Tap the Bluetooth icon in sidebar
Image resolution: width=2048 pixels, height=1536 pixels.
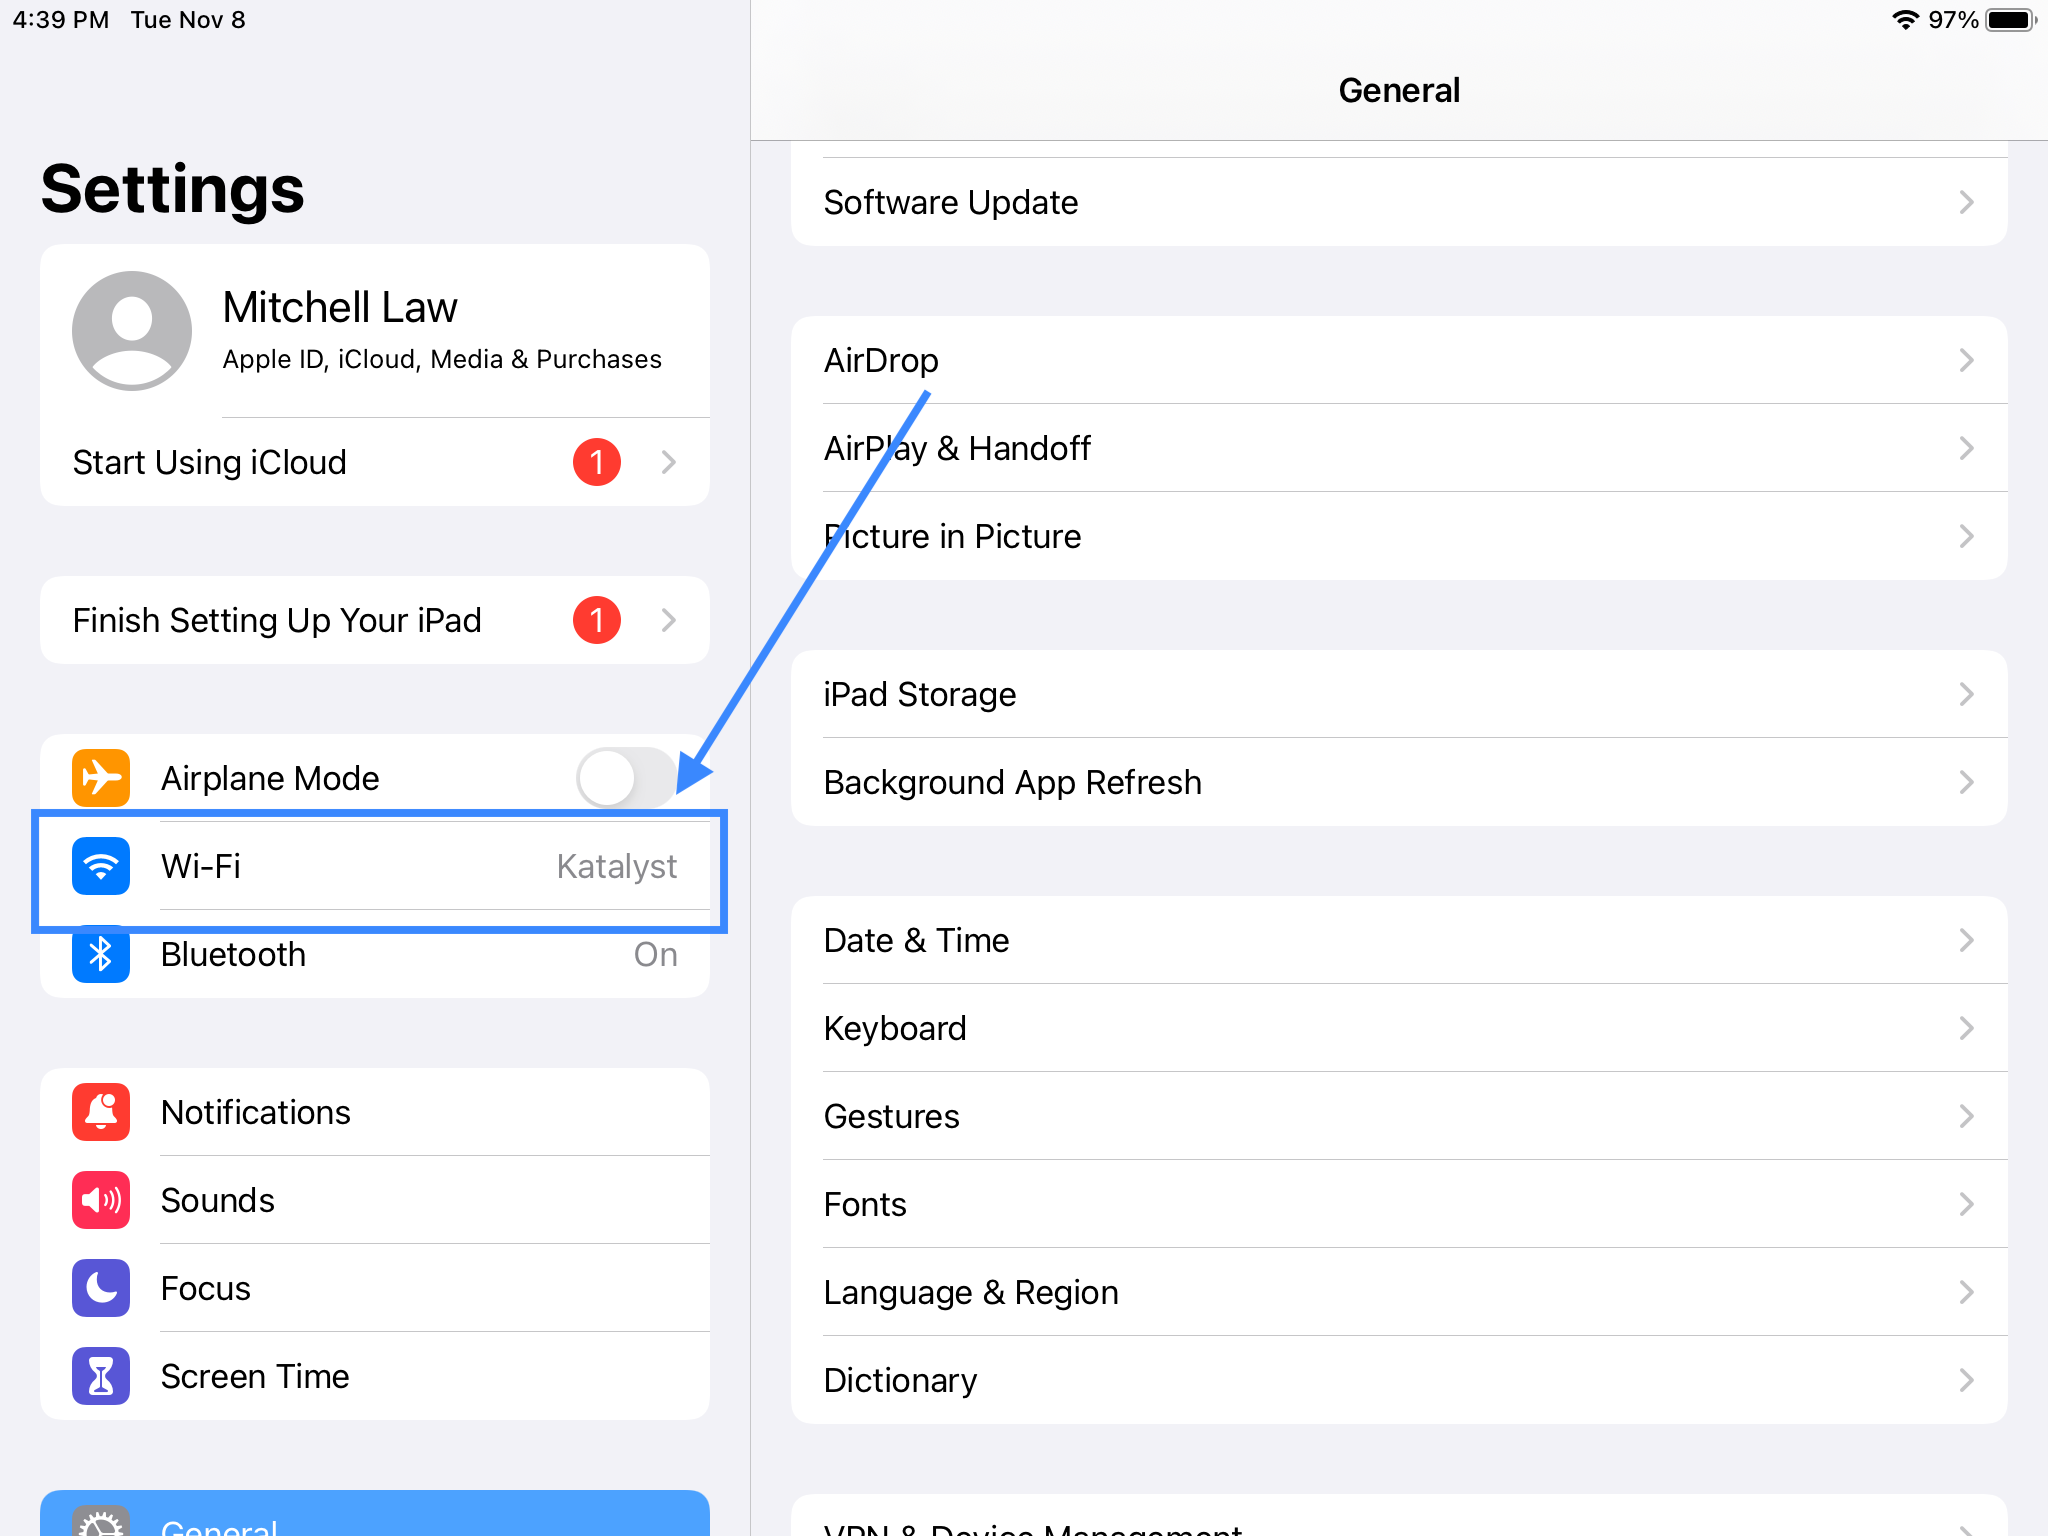[x=101, y=954]
